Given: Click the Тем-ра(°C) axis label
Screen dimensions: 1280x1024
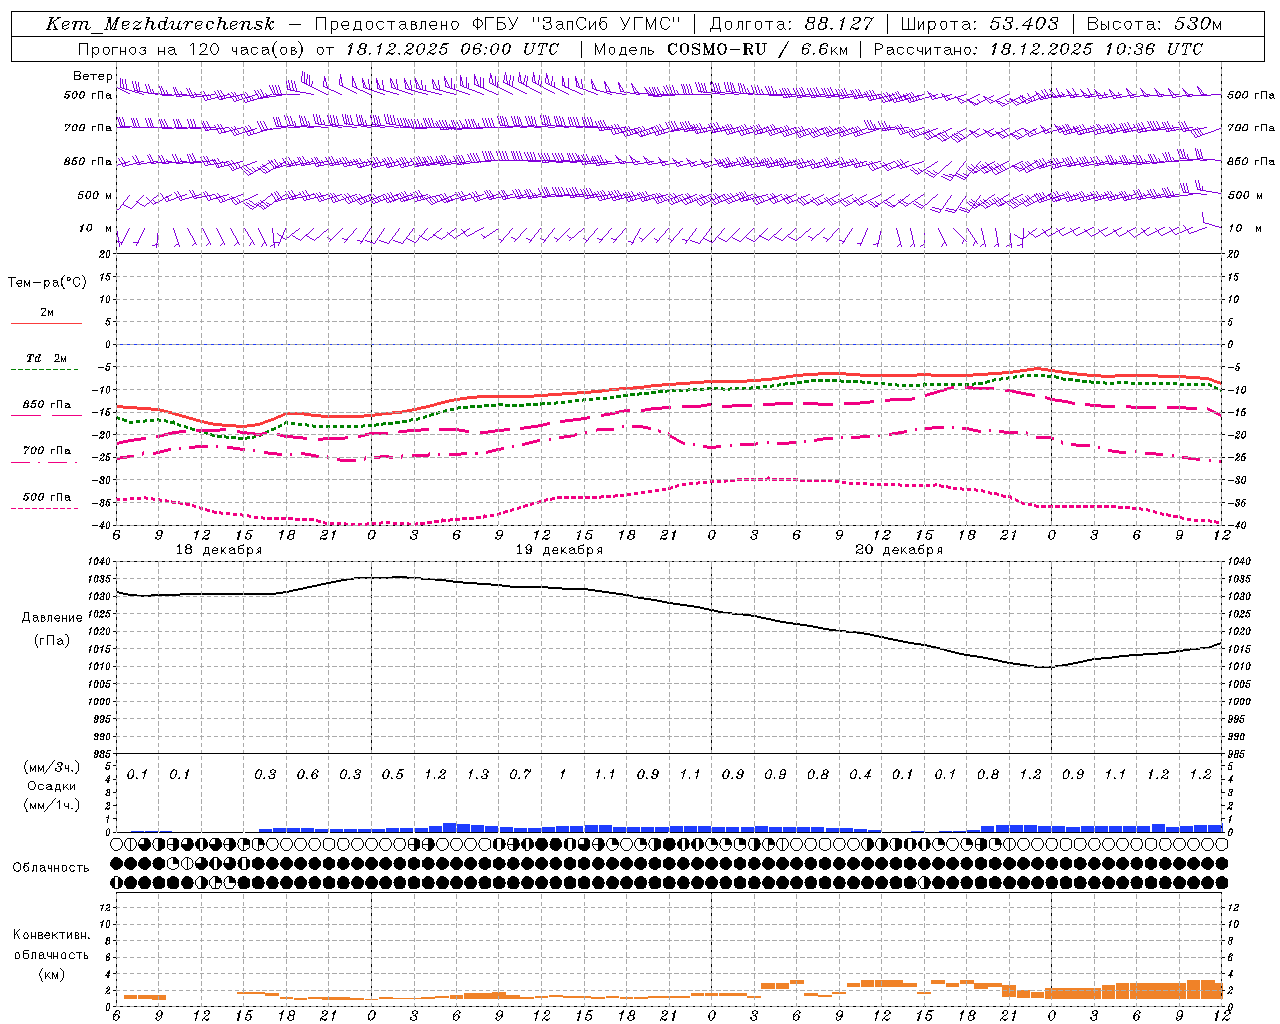Looking at the screenshot, I should pos(47,283).
